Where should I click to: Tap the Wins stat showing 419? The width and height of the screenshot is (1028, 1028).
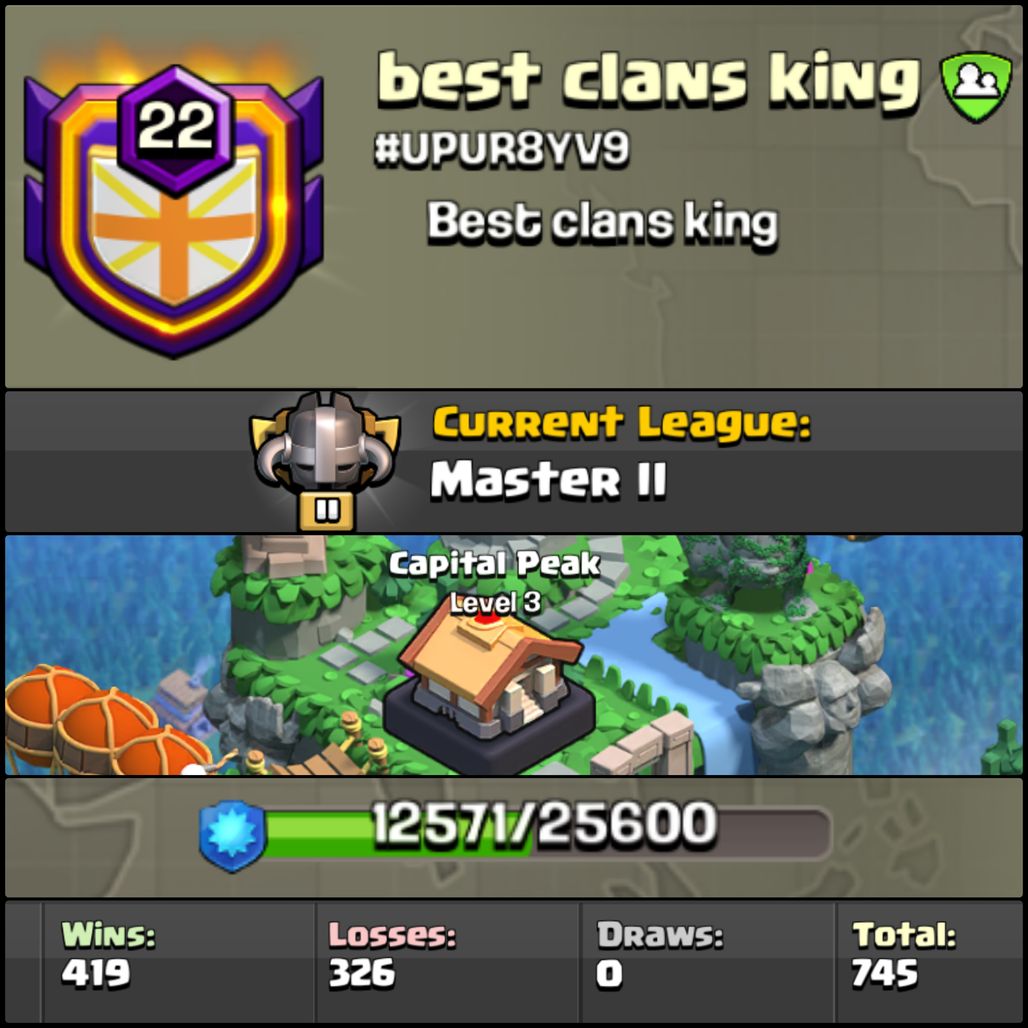click(x=109, y=954)
